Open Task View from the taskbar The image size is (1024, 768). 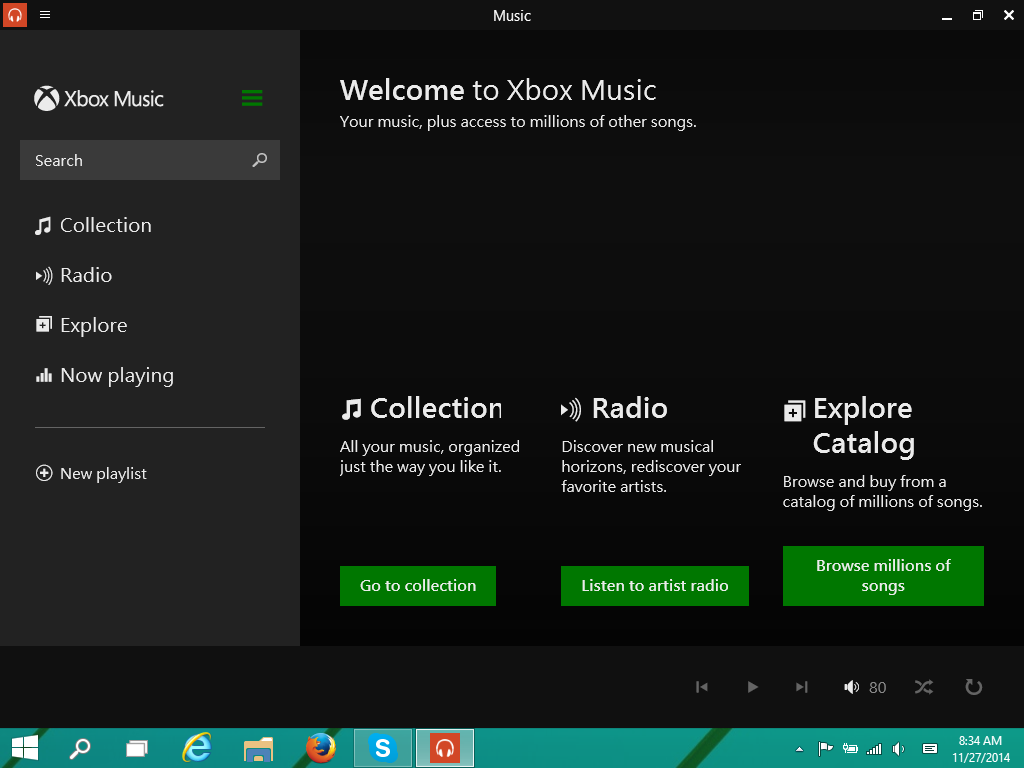click(x=136, y=748)
